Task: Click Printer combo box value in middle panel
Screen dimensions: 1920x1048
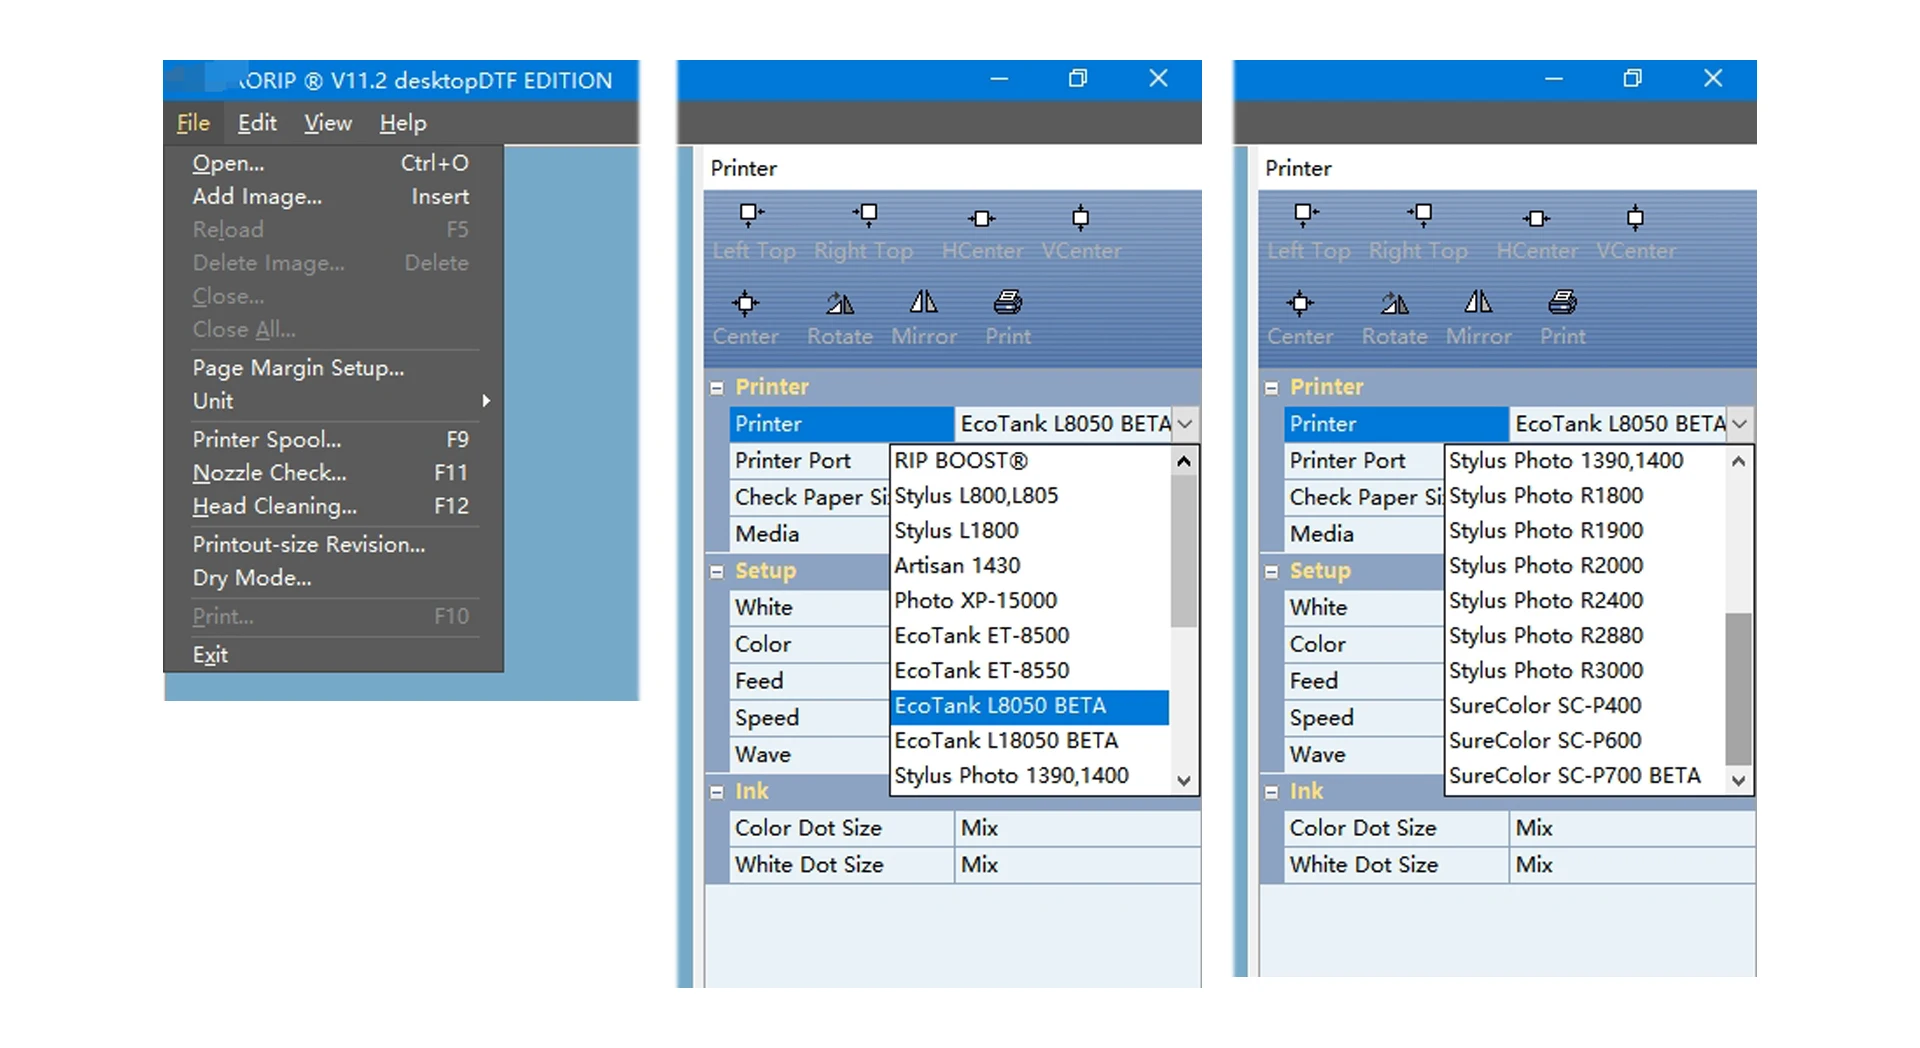Action: click(1064, 424)
